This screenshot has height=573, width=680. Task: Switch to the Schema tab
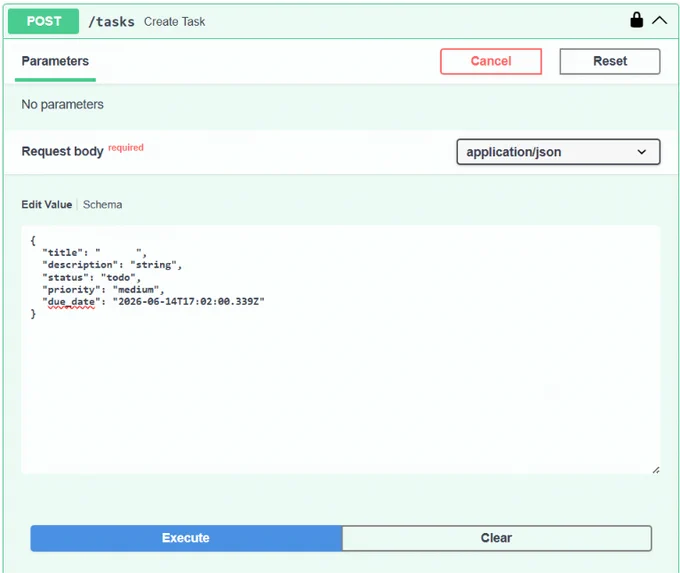tap(102, 204)
